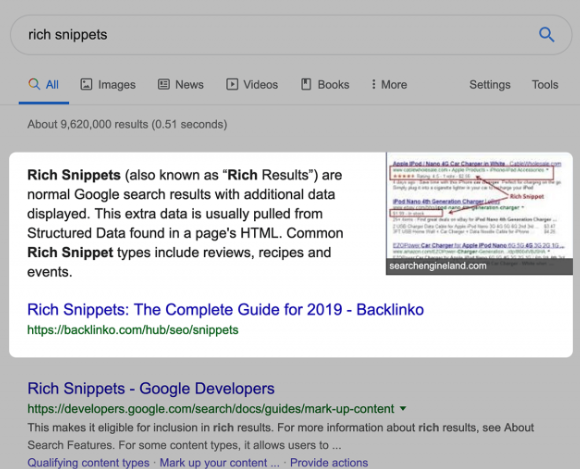Click the featured snippet paragraph about Rich Snippets
Image resolution: width=580 pixels, height=469 pixels.
tap(185, 223)
